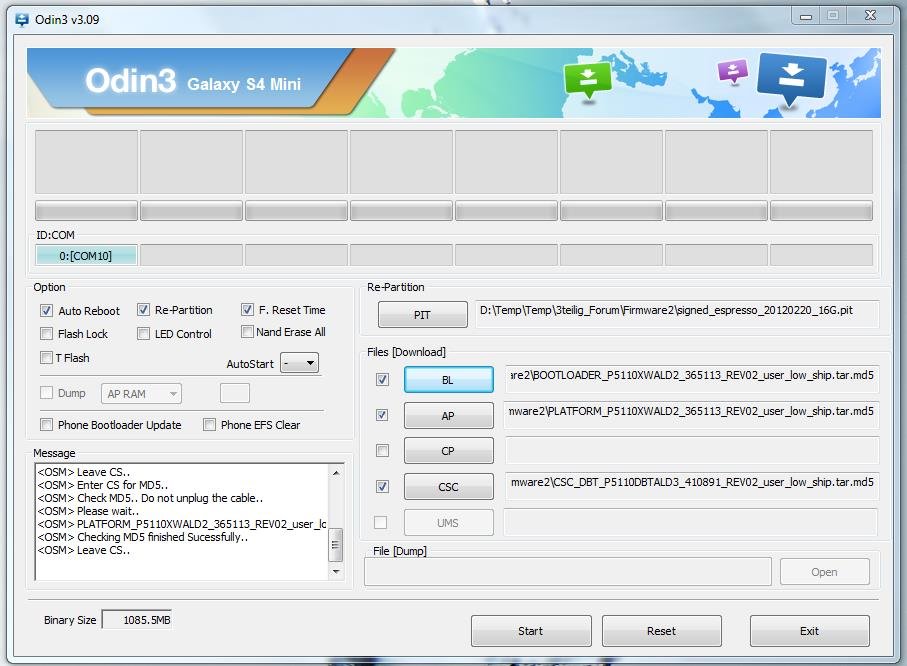
Task: Click the PIT file button
Action: 422,315
